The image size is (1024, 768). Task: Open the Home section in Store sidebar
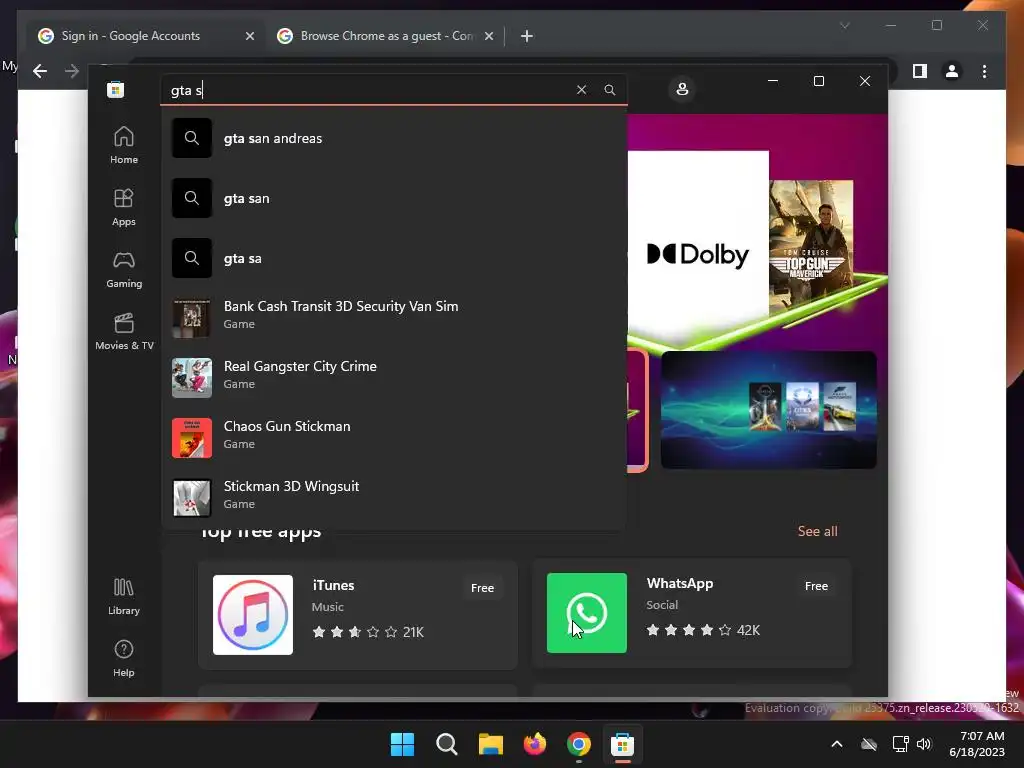123,145
